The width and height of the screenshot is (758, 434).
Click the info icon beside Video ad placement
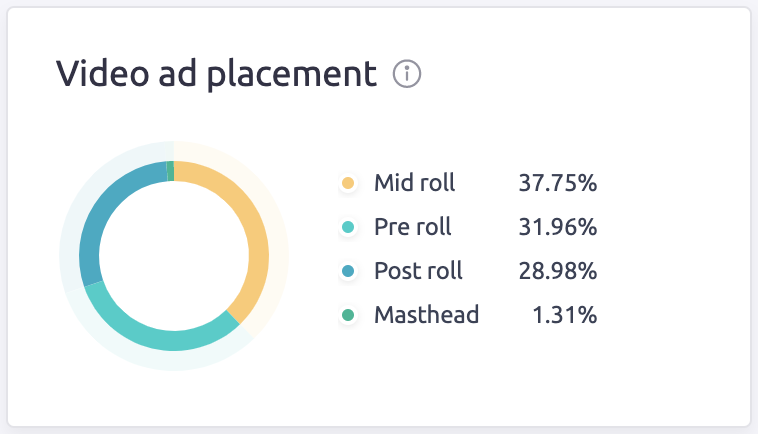pyautogui.click(x=407, y=74)
